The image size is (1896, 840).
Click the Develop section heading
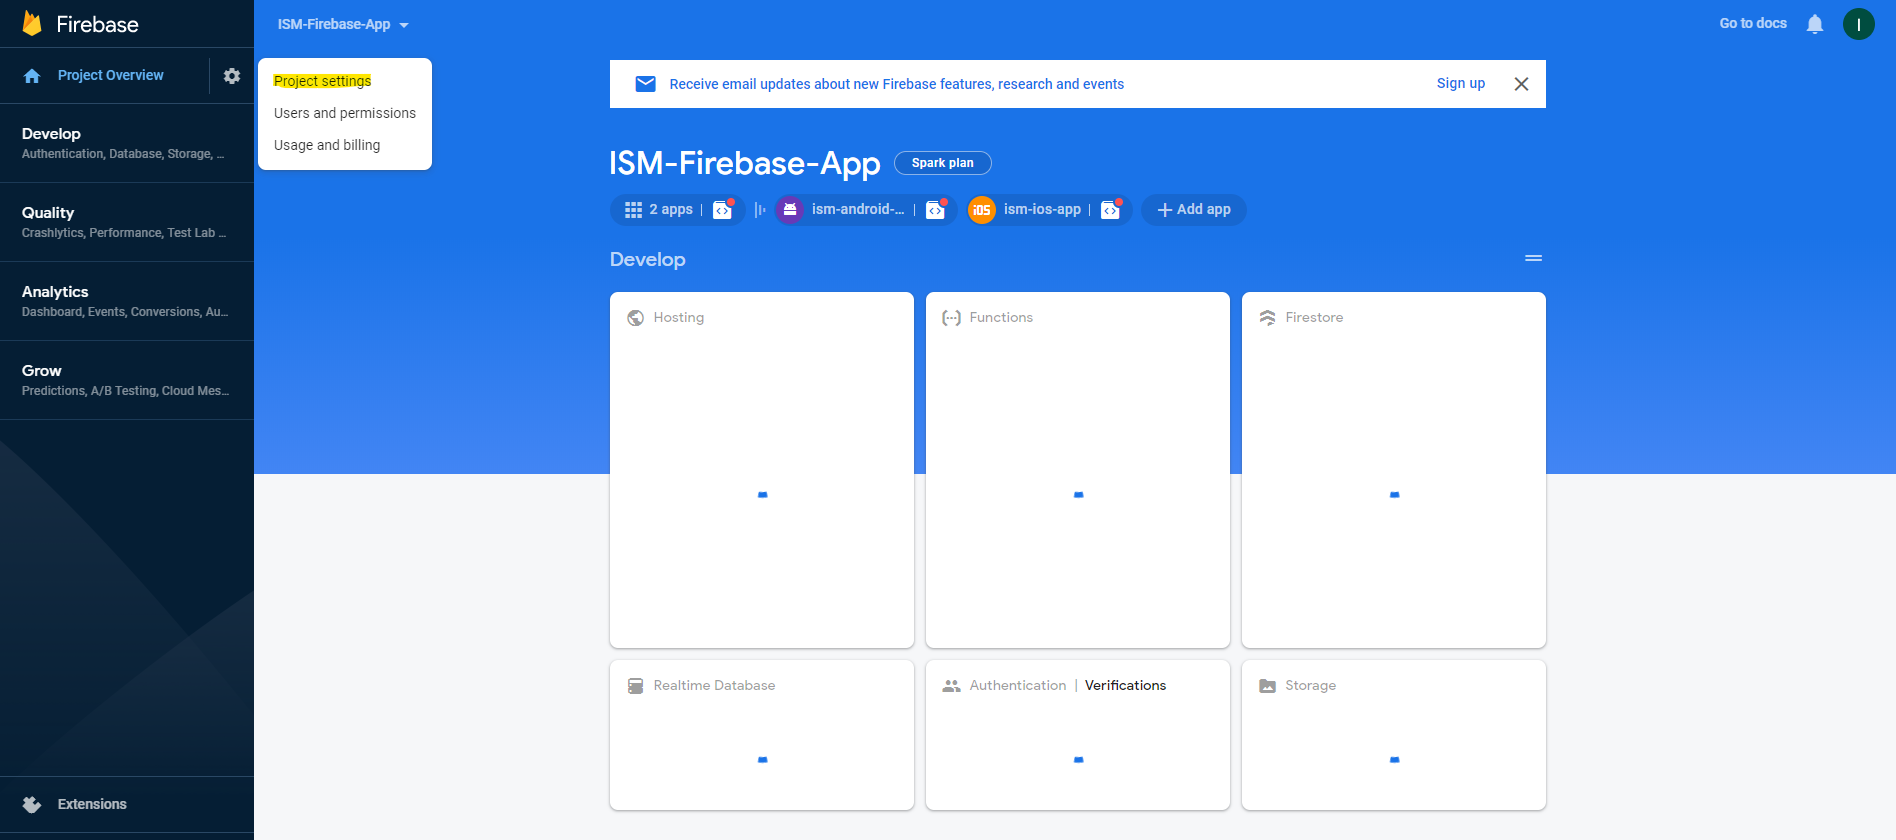tap(647, 260)
